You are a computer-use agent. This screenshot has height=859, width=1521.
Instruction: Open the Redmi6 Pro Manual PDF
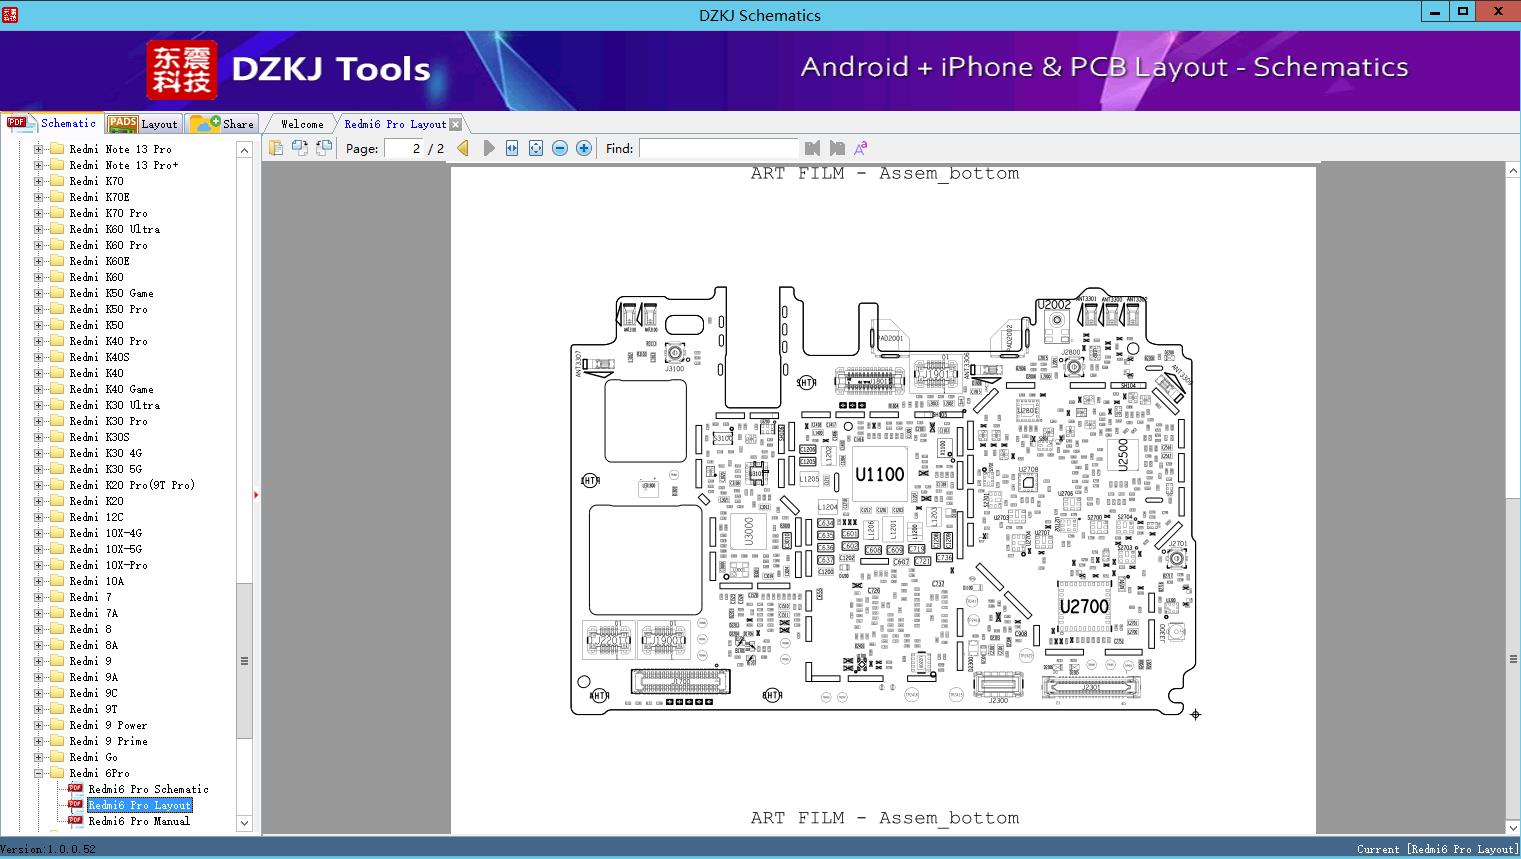(x=139, y=821)
